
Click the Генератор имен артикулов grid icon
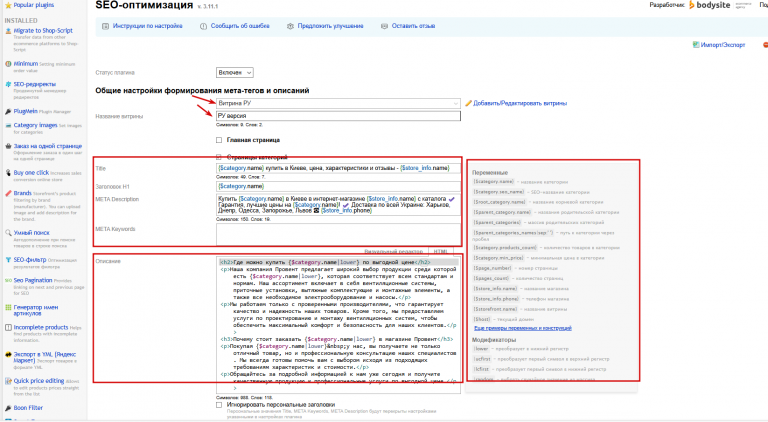tap(8, 307)
